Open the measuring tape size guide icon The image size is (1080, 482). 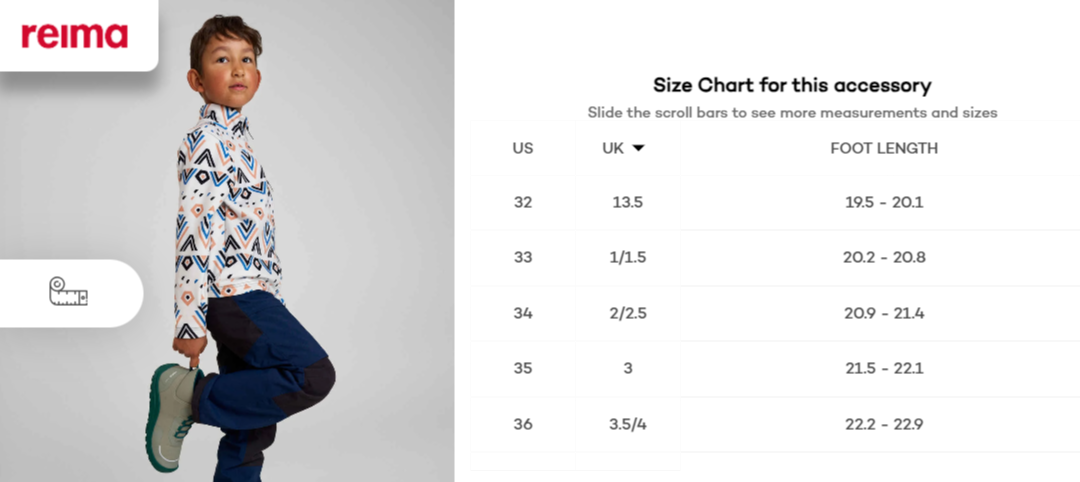click(x=68, y=292)
